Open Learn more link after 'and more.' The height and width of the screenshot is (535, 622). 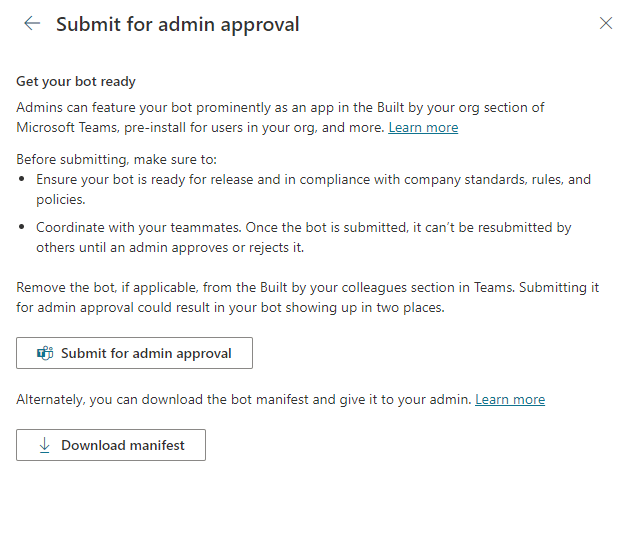423,127
